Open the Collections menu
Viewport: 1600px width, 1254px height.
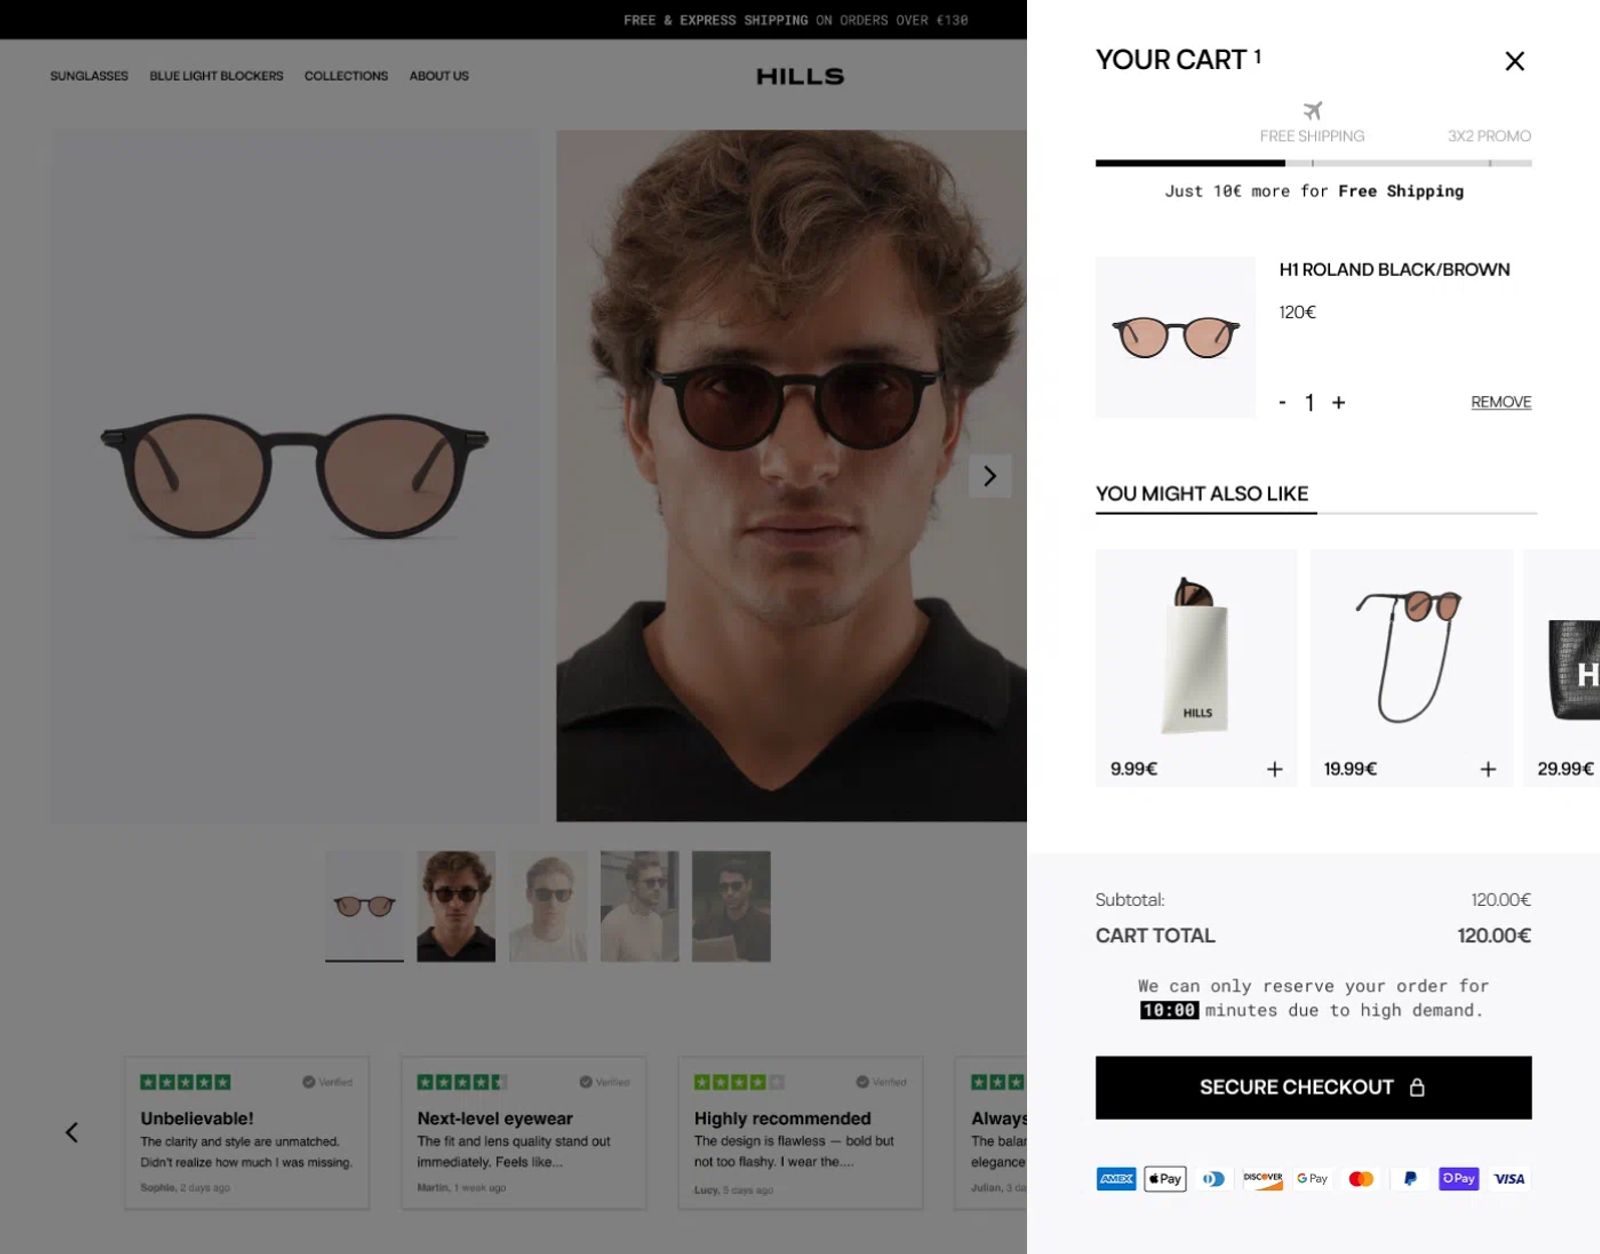point(346,76)
